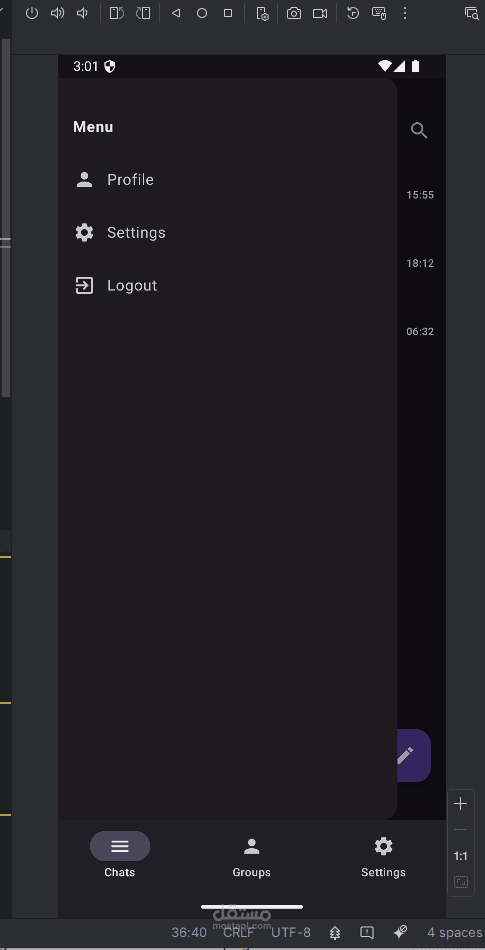Tap the emulator back triangle button
485x950 pixels.
176,13
